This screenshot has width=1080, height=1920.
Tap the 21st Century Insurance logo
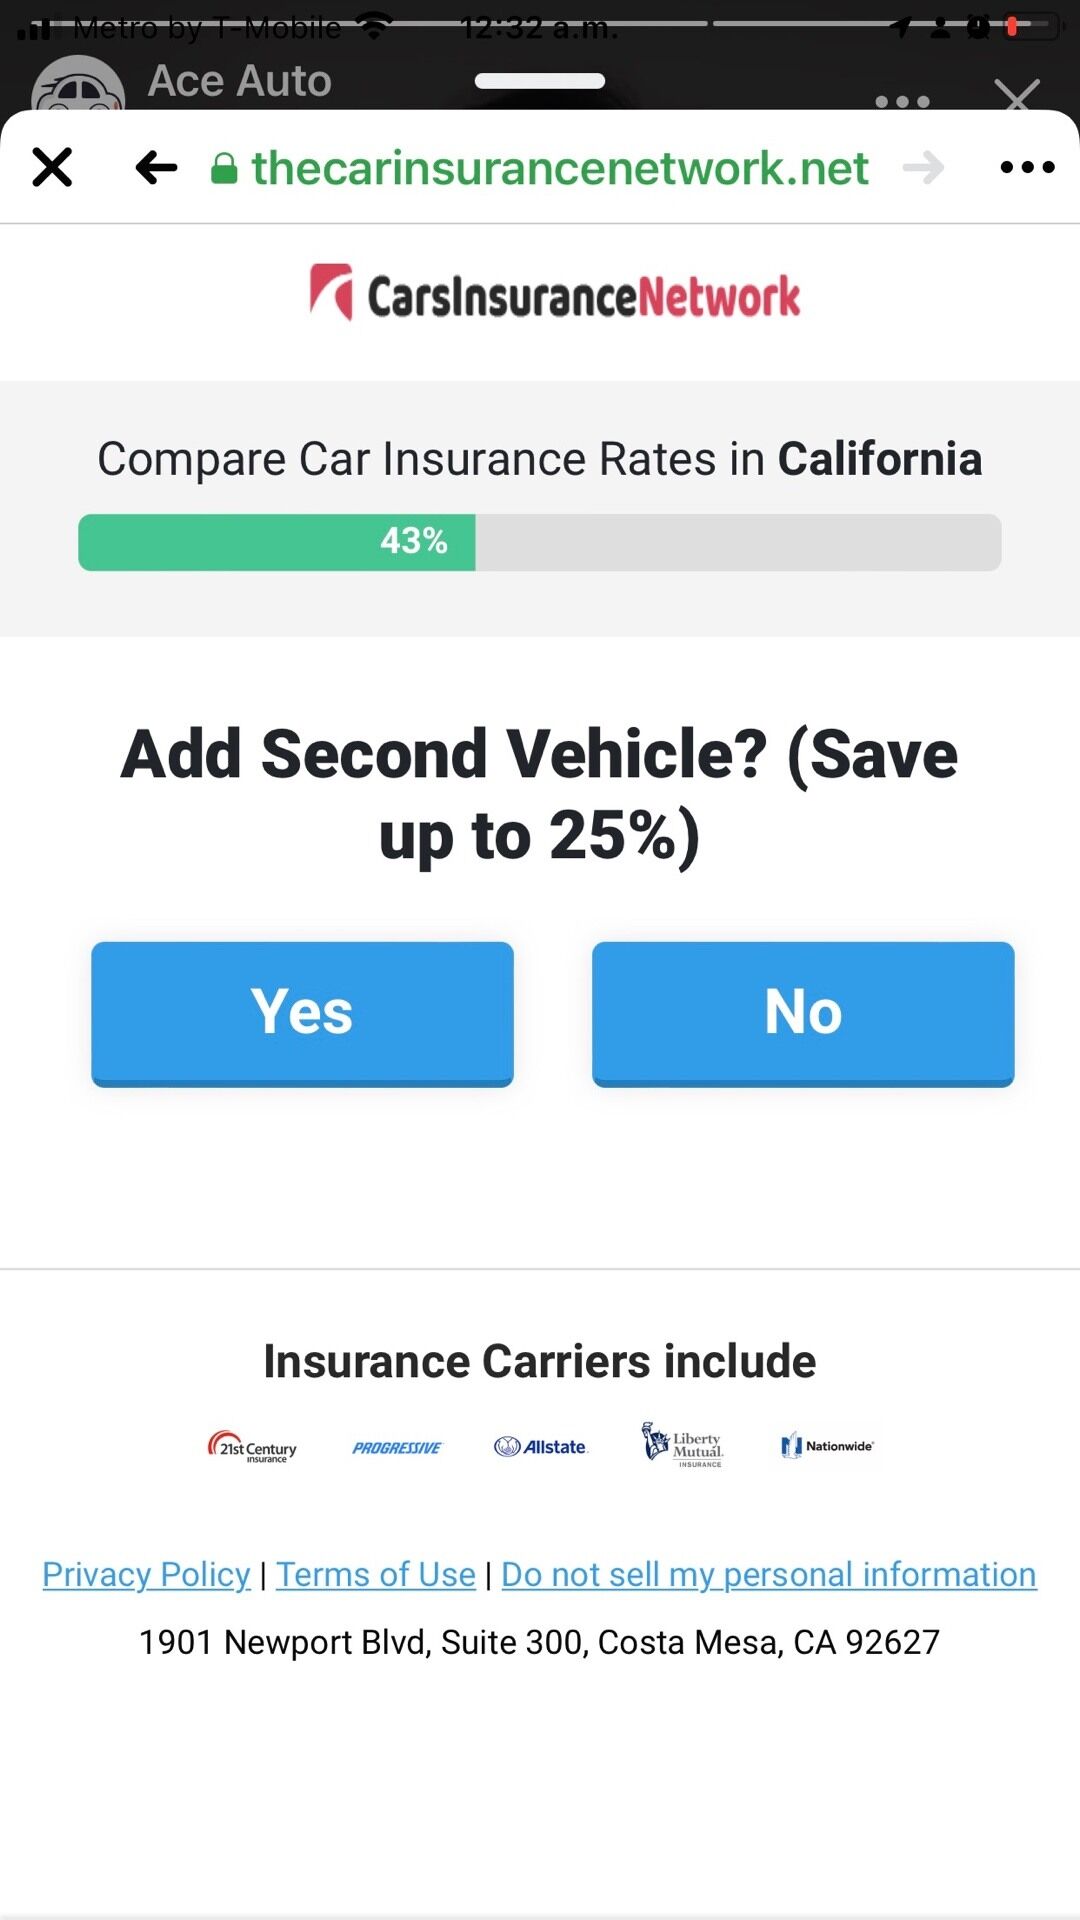click(x=252, y=1447)
